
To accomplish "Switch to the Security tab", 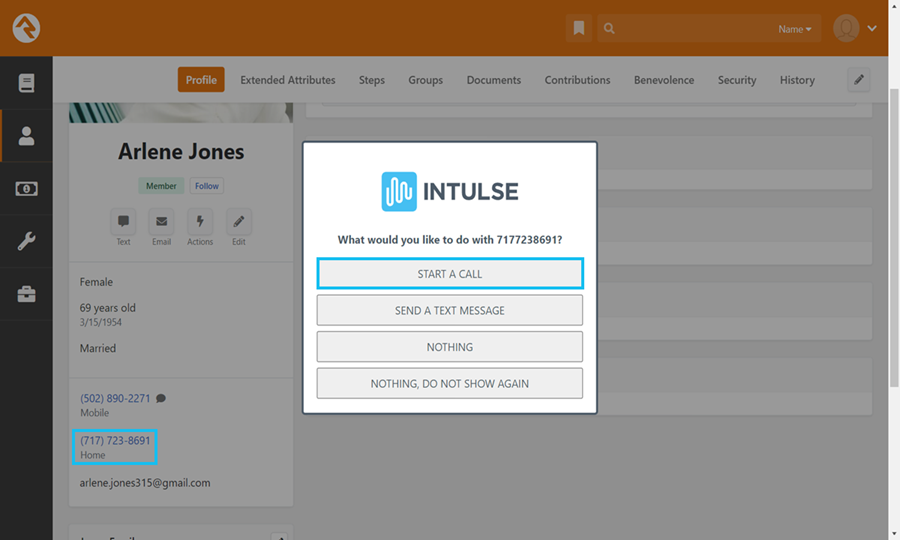I will click(737, 80).
